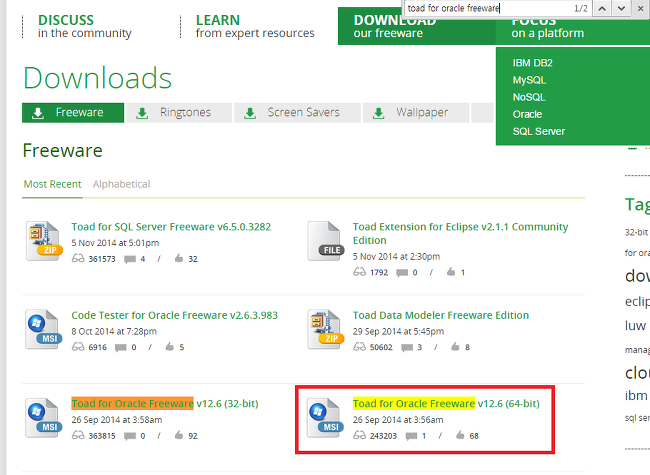This screenshot has height=475, width=650.
Task: Click the comments icon for Code Tester for Oracle
Action: 121,347
